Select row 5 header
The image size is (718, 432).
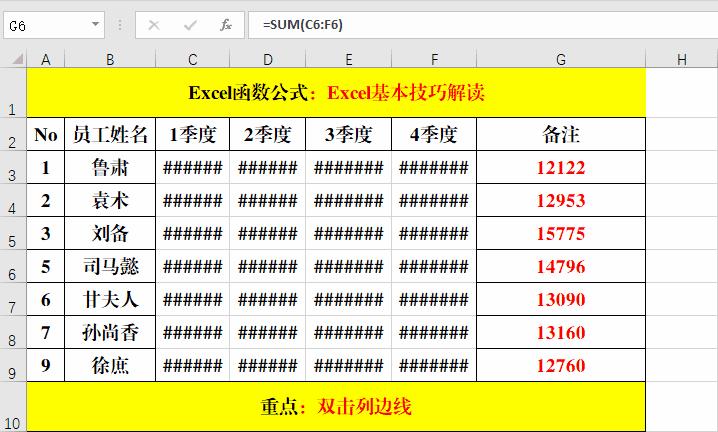pos(13,233)
